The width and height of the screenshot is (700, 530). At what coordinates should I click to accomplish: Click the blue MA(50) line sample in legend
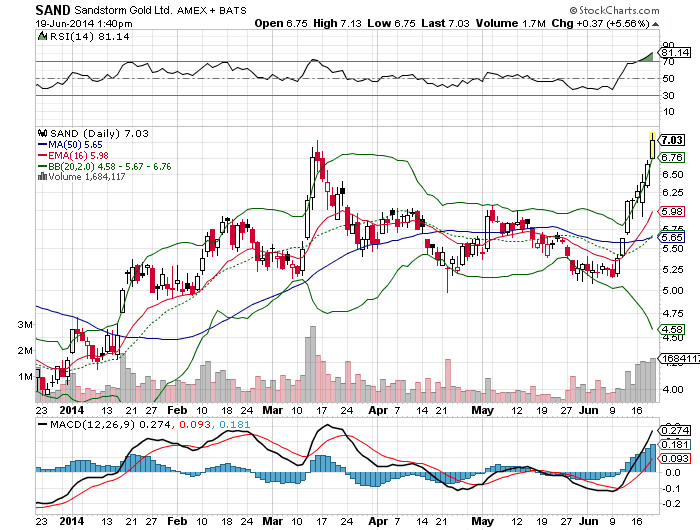pyautogui.click(x=43, y=145)
